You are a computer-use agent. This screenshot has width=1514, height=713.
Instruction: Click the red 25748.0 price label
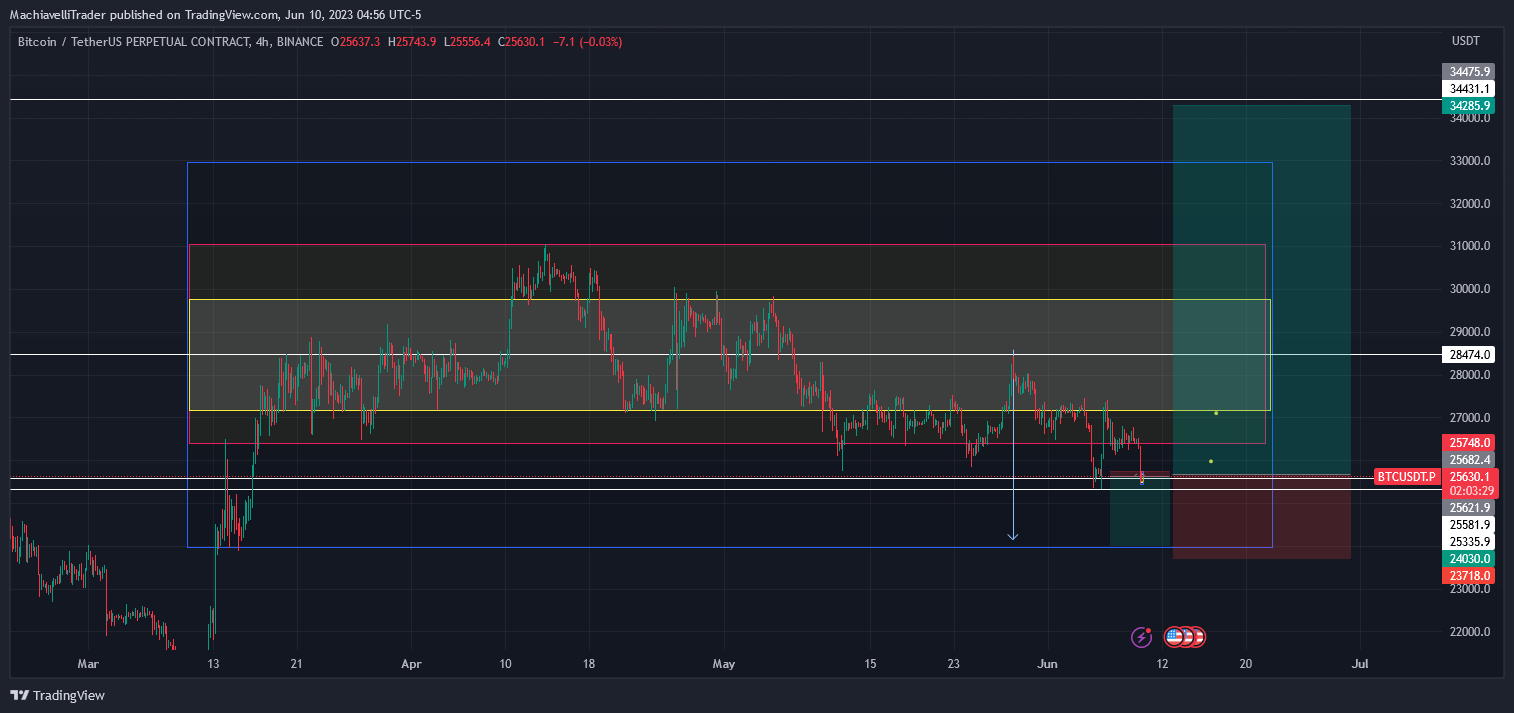pos(1469,442)
